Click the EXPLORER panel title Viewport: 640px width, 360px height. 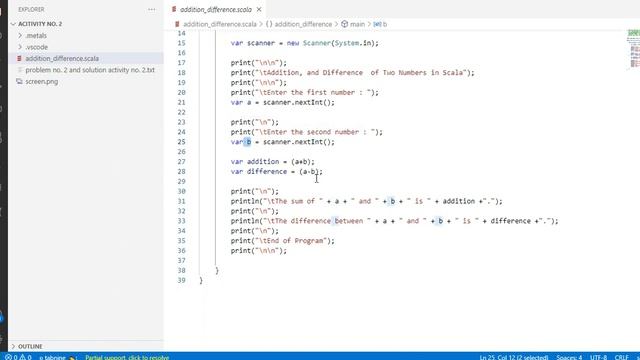tap(31, 9)
